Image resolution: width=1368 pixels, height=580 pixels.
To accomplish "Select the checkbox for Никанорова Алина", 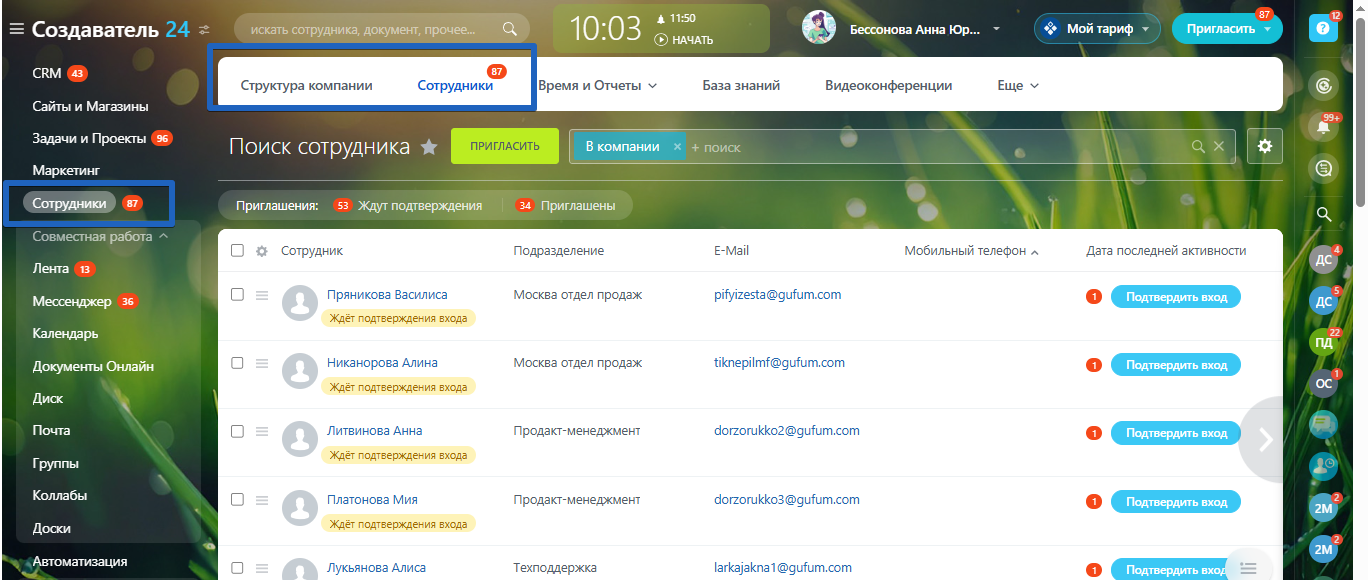I will tap(237, 363).
